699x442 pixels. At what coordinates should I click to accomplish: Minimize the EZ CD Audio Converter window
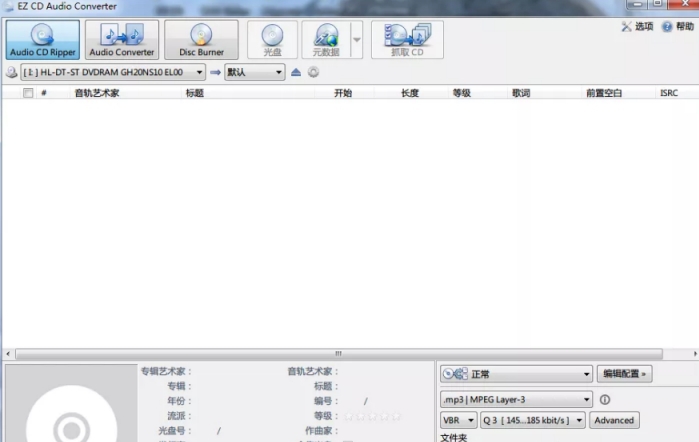pos(636,4)
